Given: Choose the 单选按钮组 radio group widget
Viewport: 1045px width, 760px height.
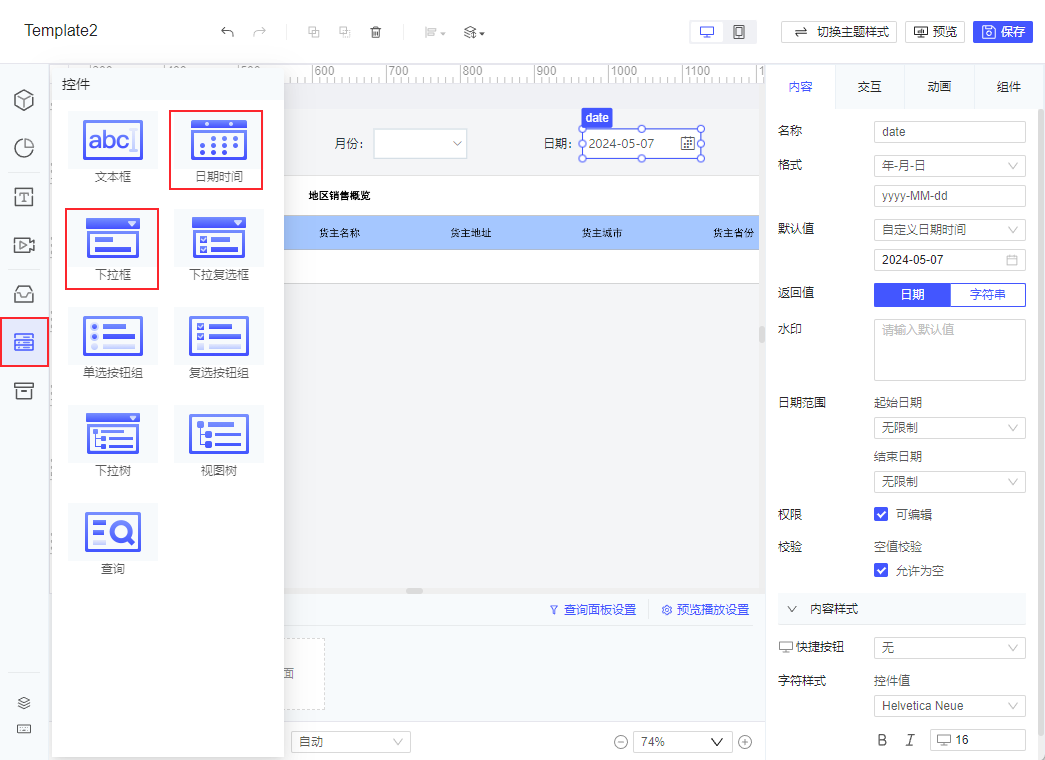Looking at the screenshot, I should [113, 344].
